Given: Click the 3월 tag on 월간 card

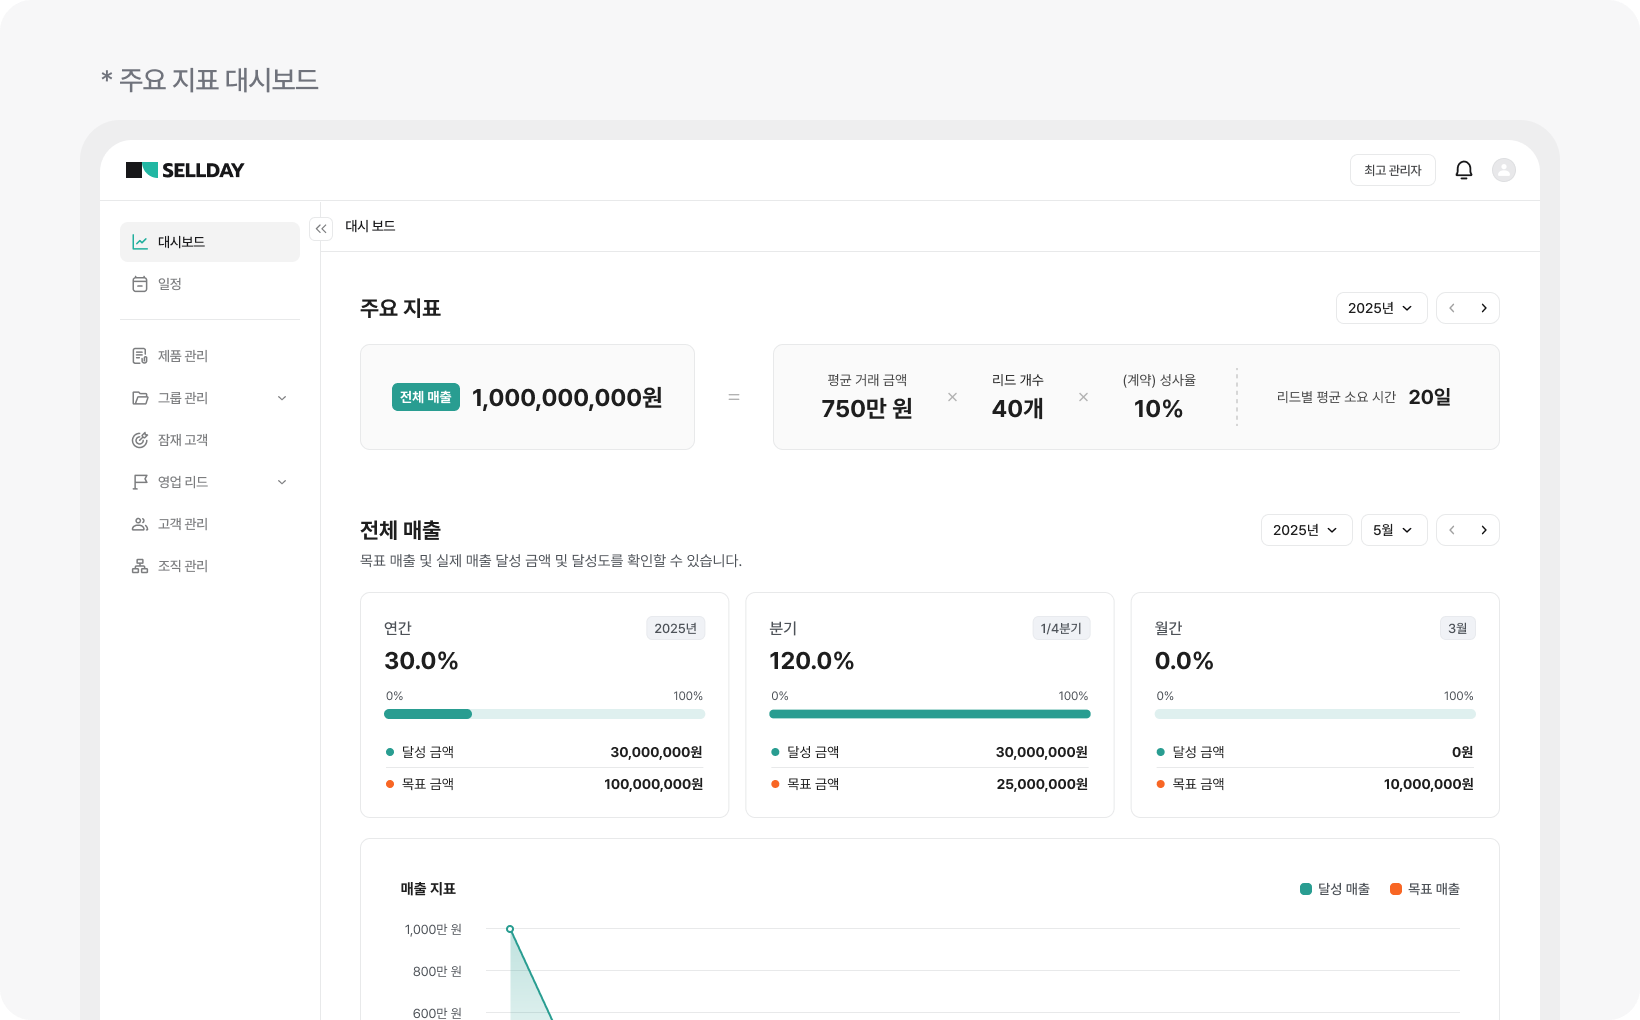Looking at the screenshot, I should (1458, 628).
